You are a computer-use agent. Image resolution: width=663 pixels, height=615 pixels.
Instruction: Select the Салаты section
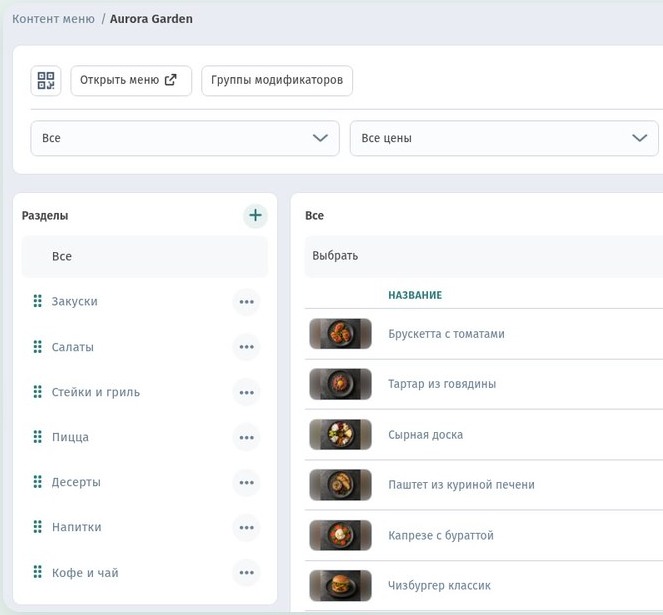[x=73, y=347]
